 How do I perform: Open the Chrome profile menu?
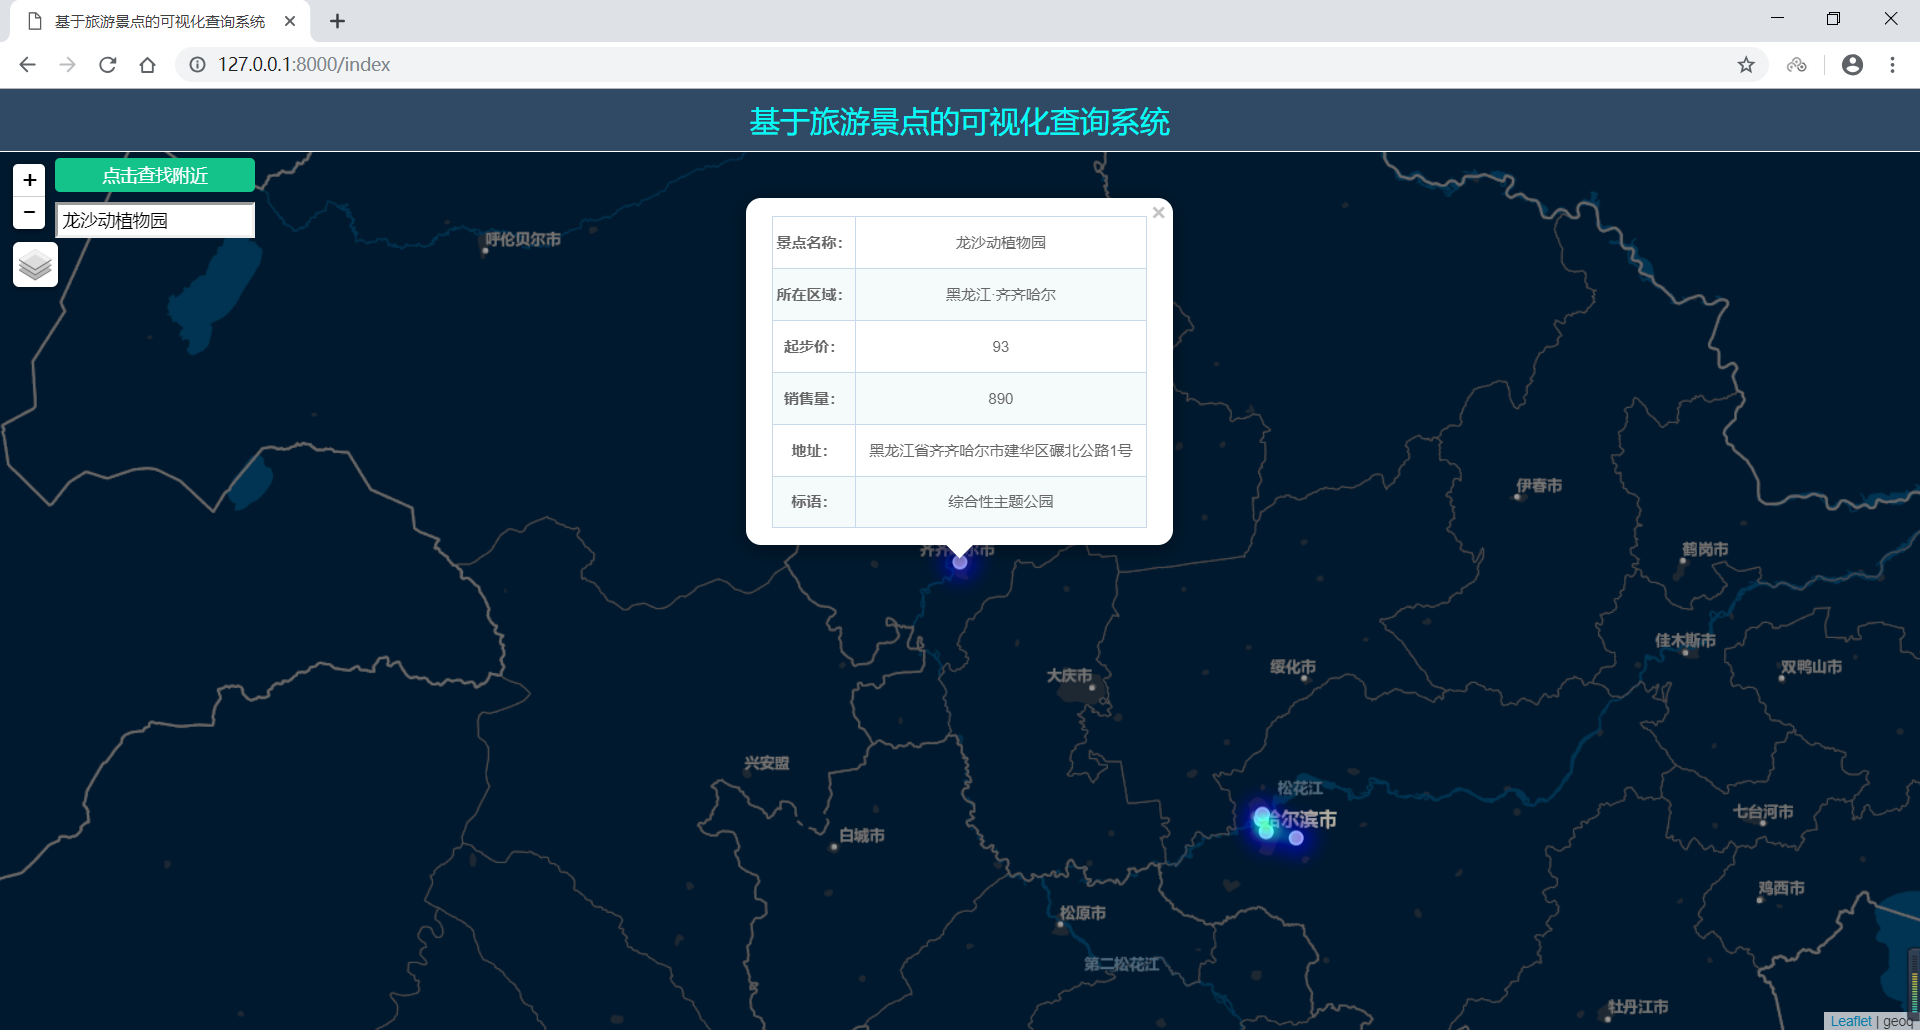[x=1852, y=64]
